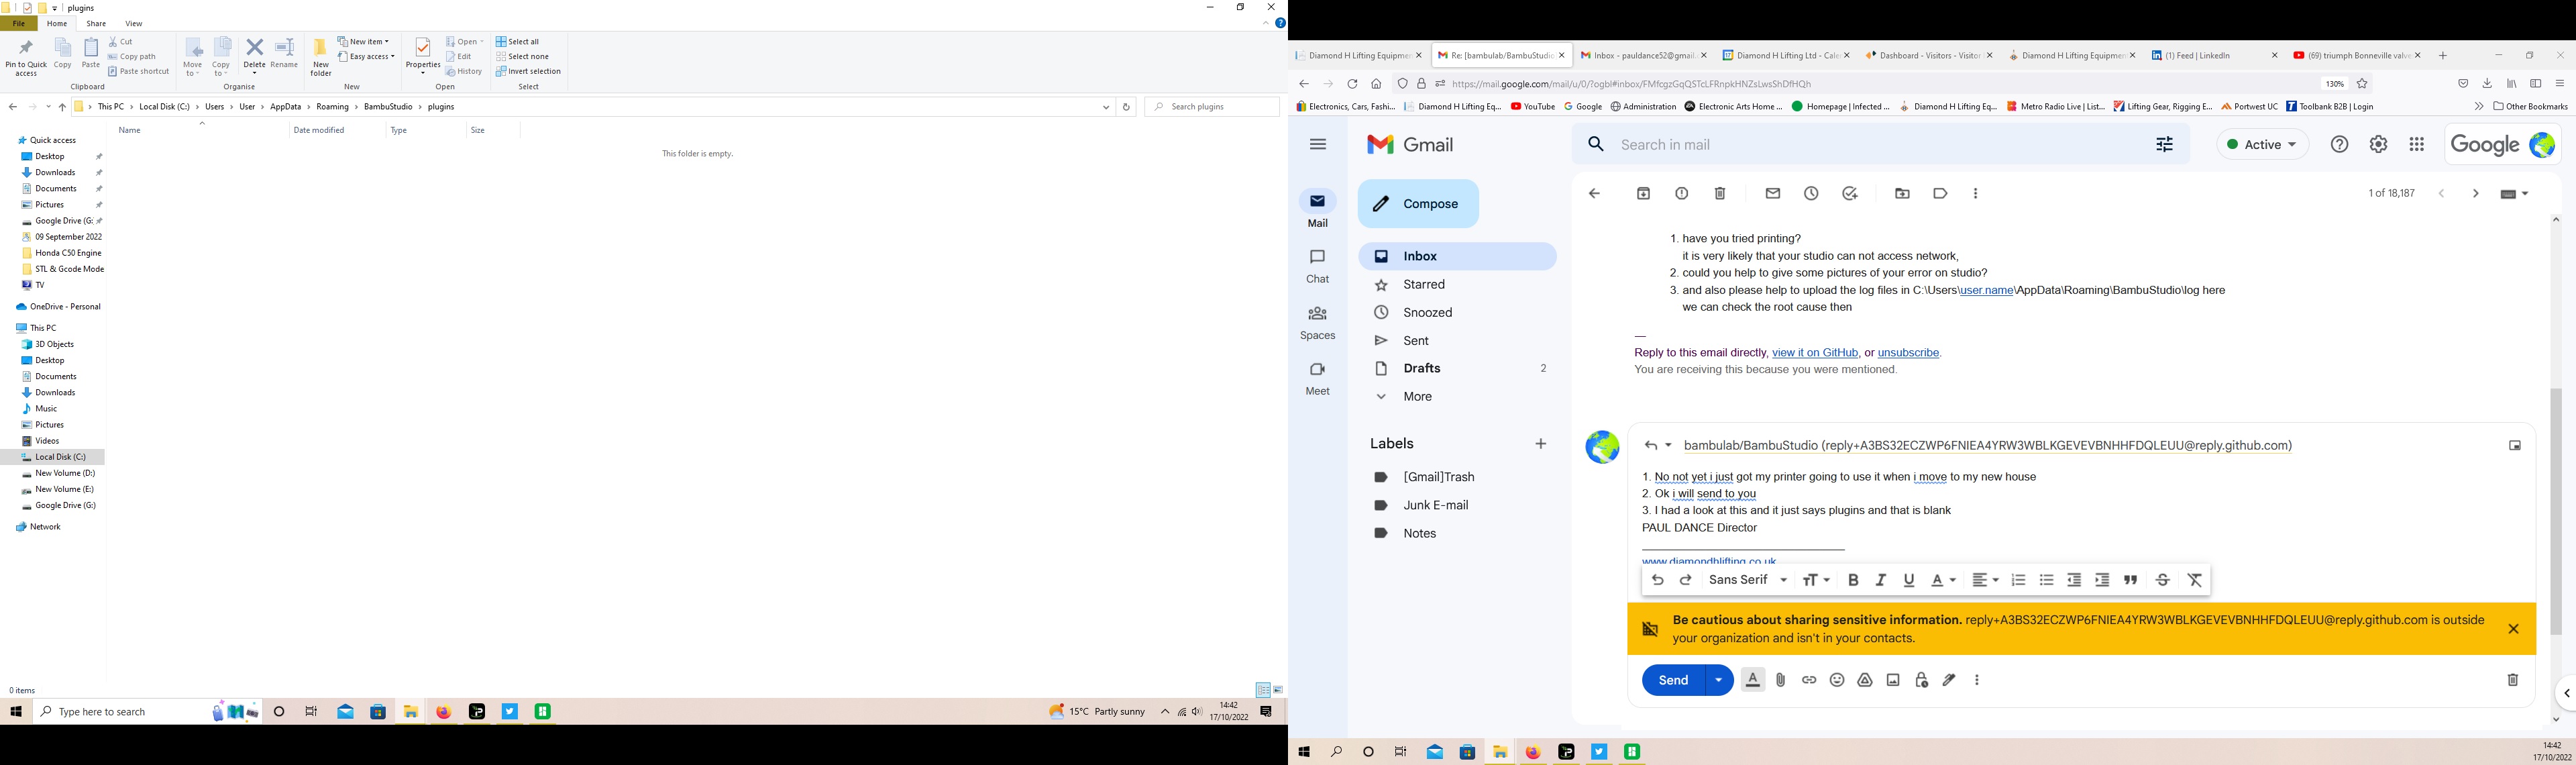Screen dimensions: 2576x765
Task: Discard the draft with trash icon
Action: pyautogui.click(x=2512, y=680)
